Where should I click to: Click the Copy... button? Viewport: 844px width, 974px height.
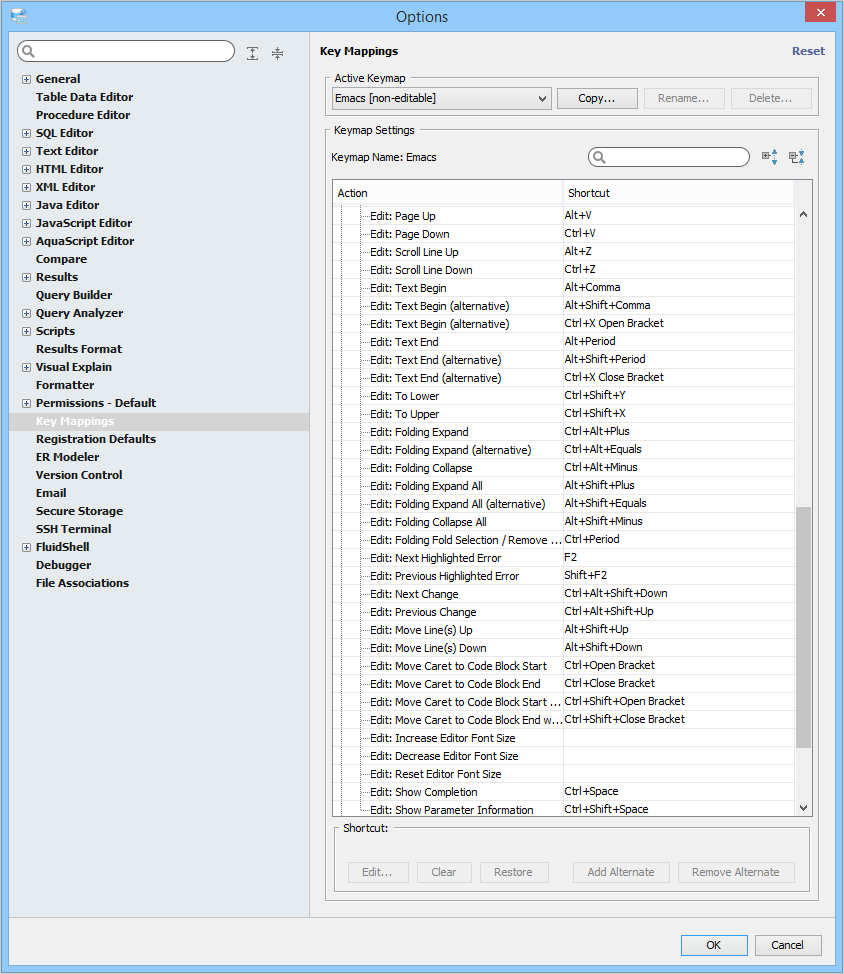[x=597, y=98]
